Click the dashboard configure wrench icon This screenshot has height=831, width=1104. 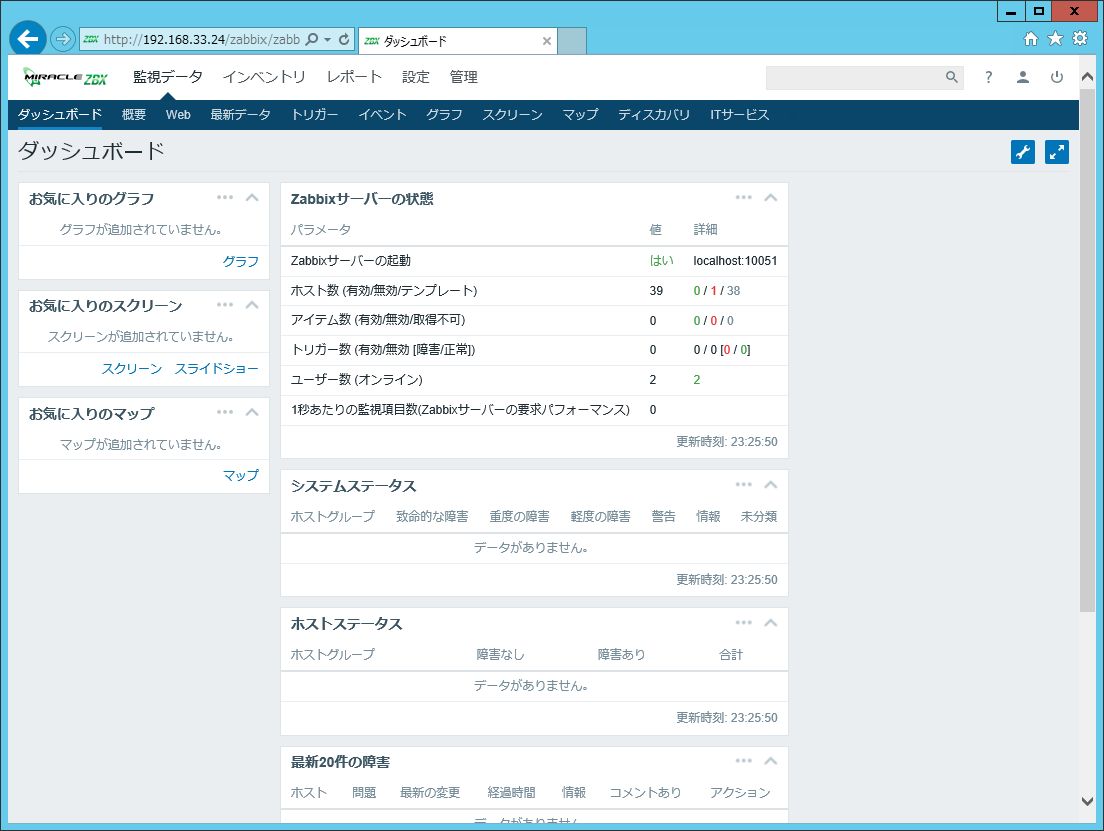[1022, 151]
